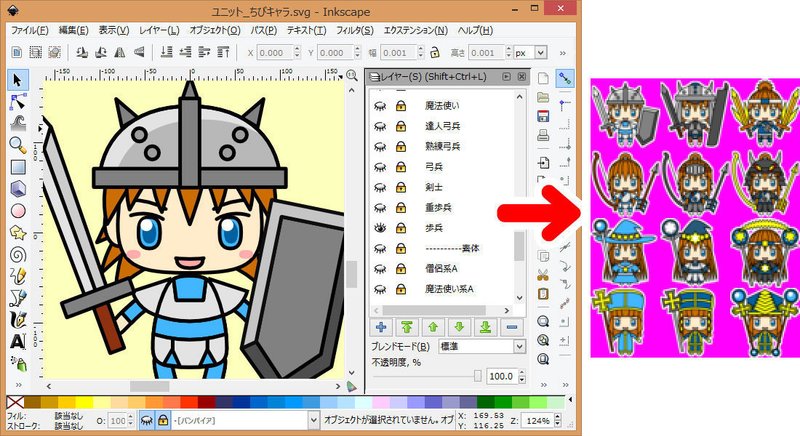Open the レイヤー(L) menu
This screenshot has height=436, width=800.
pyautogui.click(x=159, y=30)
